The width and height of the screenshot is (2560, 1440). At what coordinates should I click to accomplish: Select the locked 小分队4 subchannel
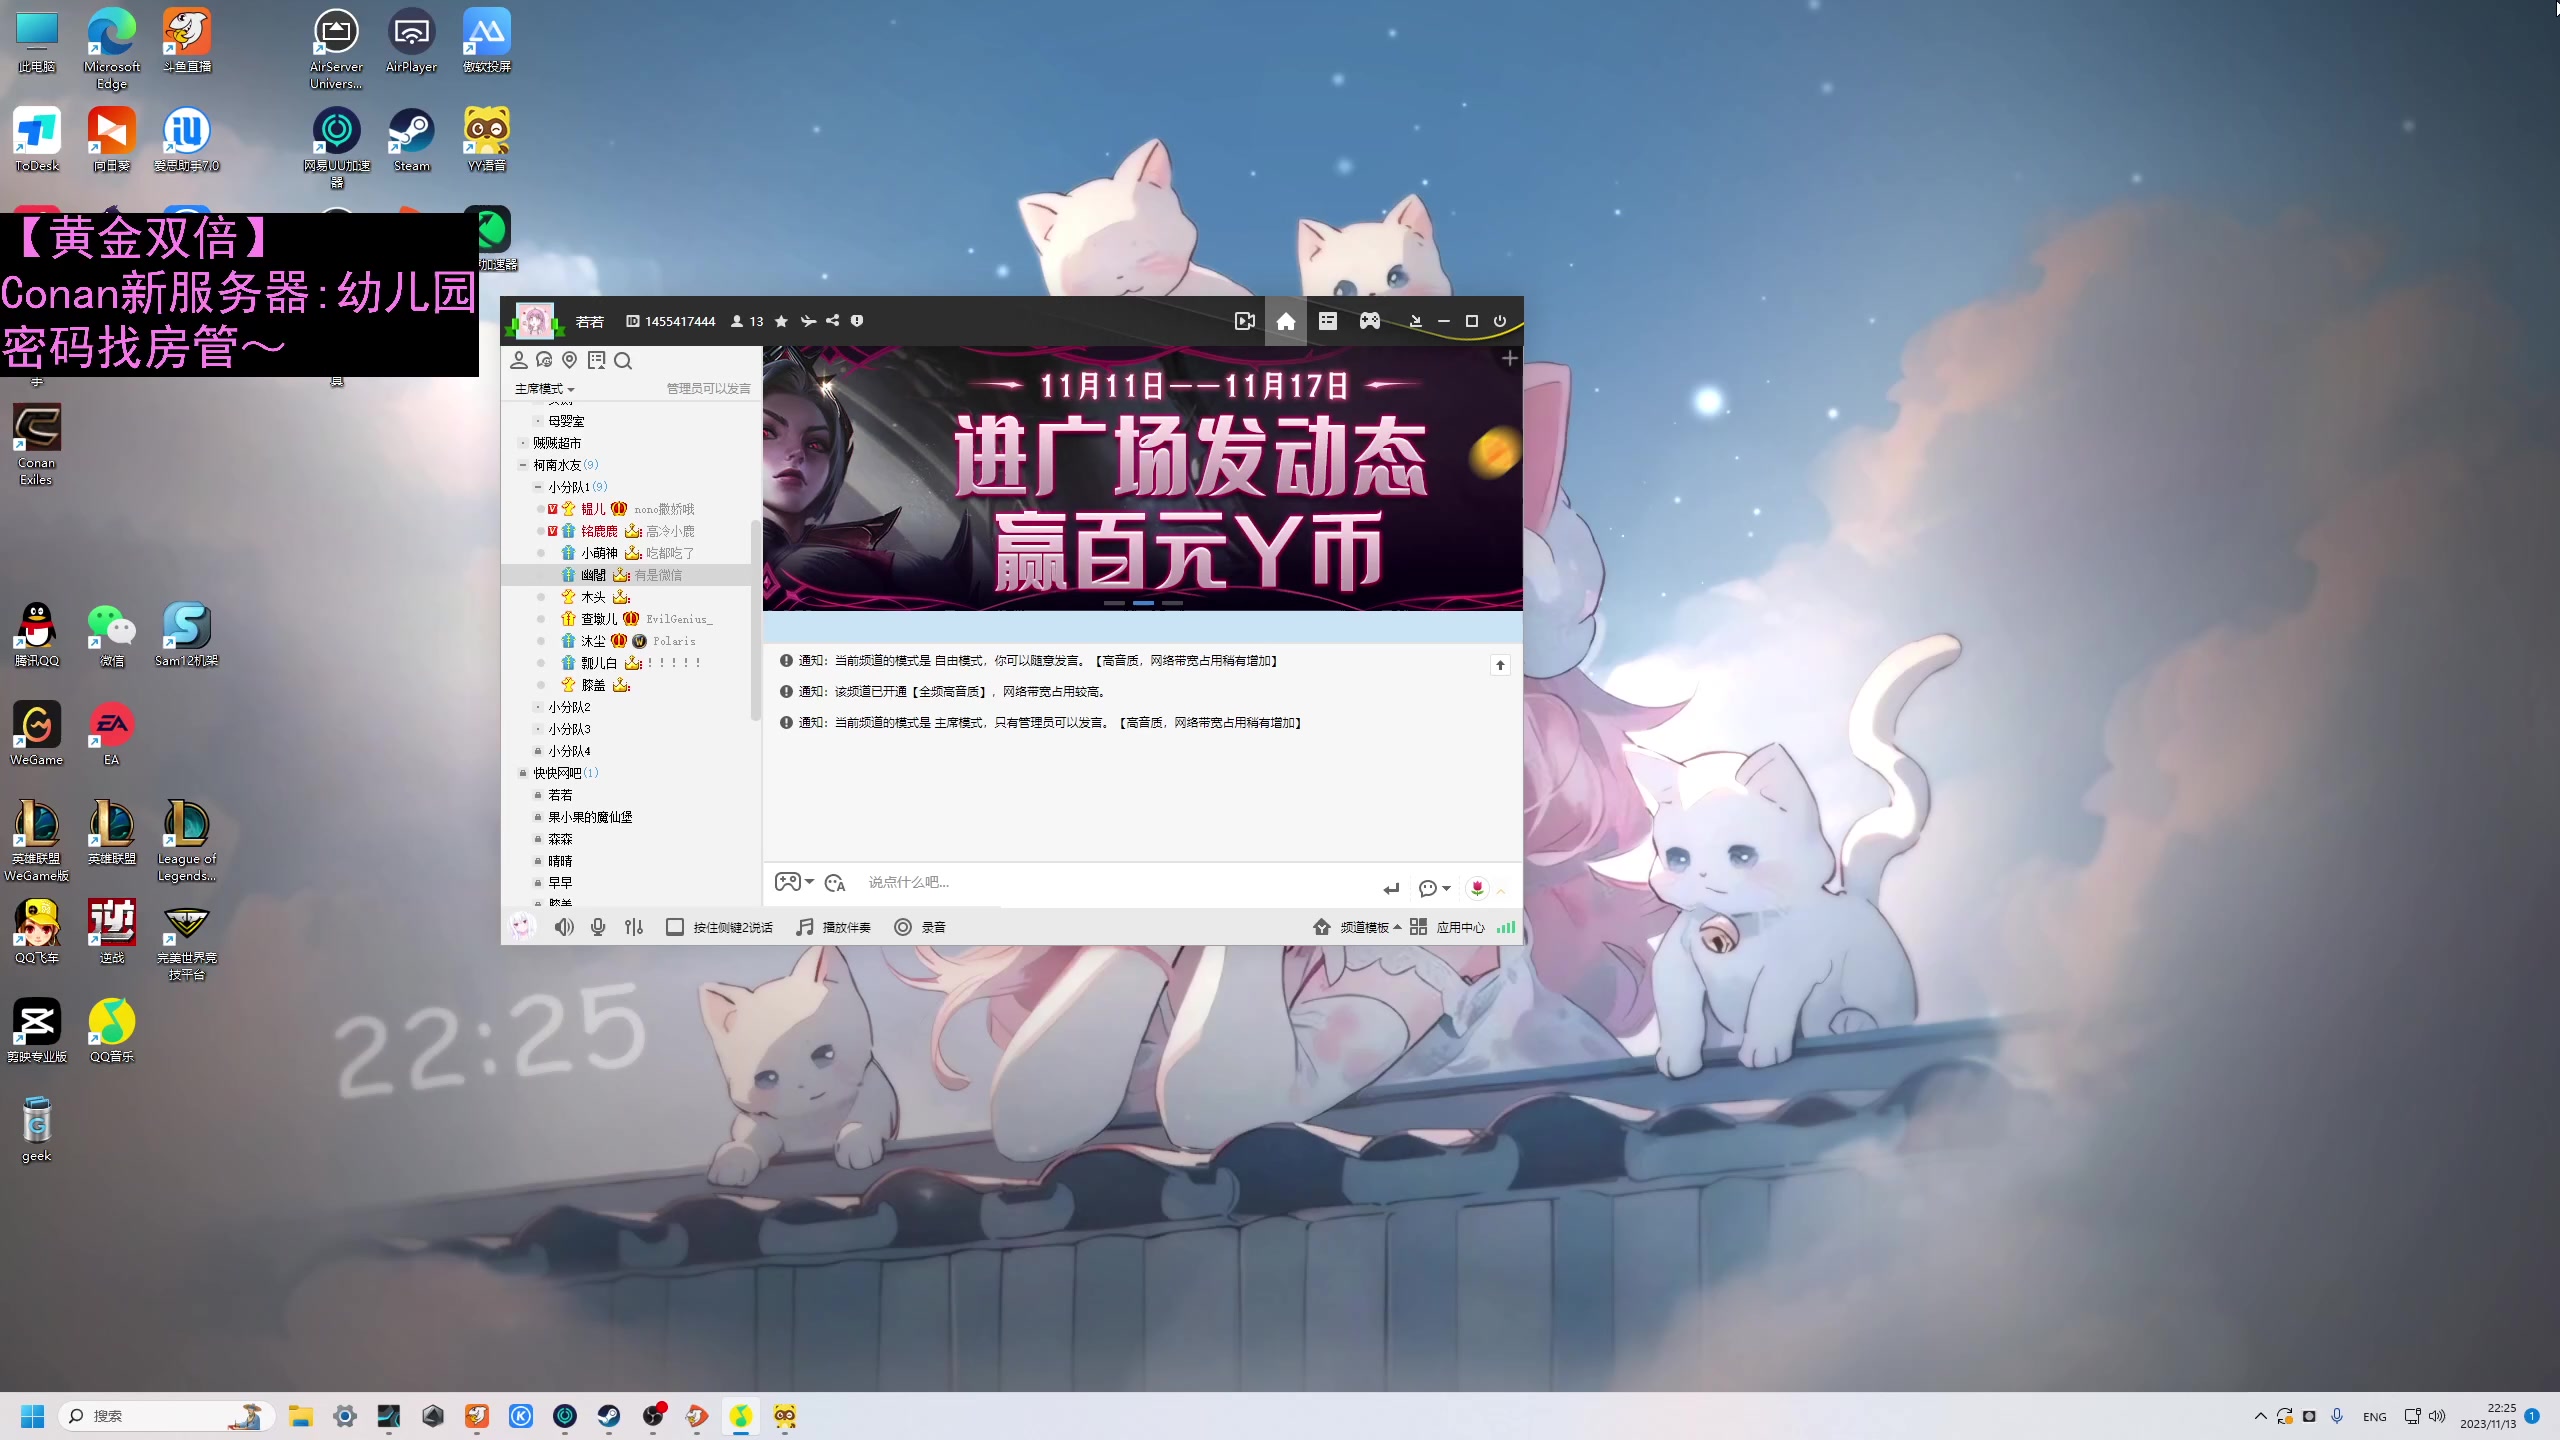point(569,751)
